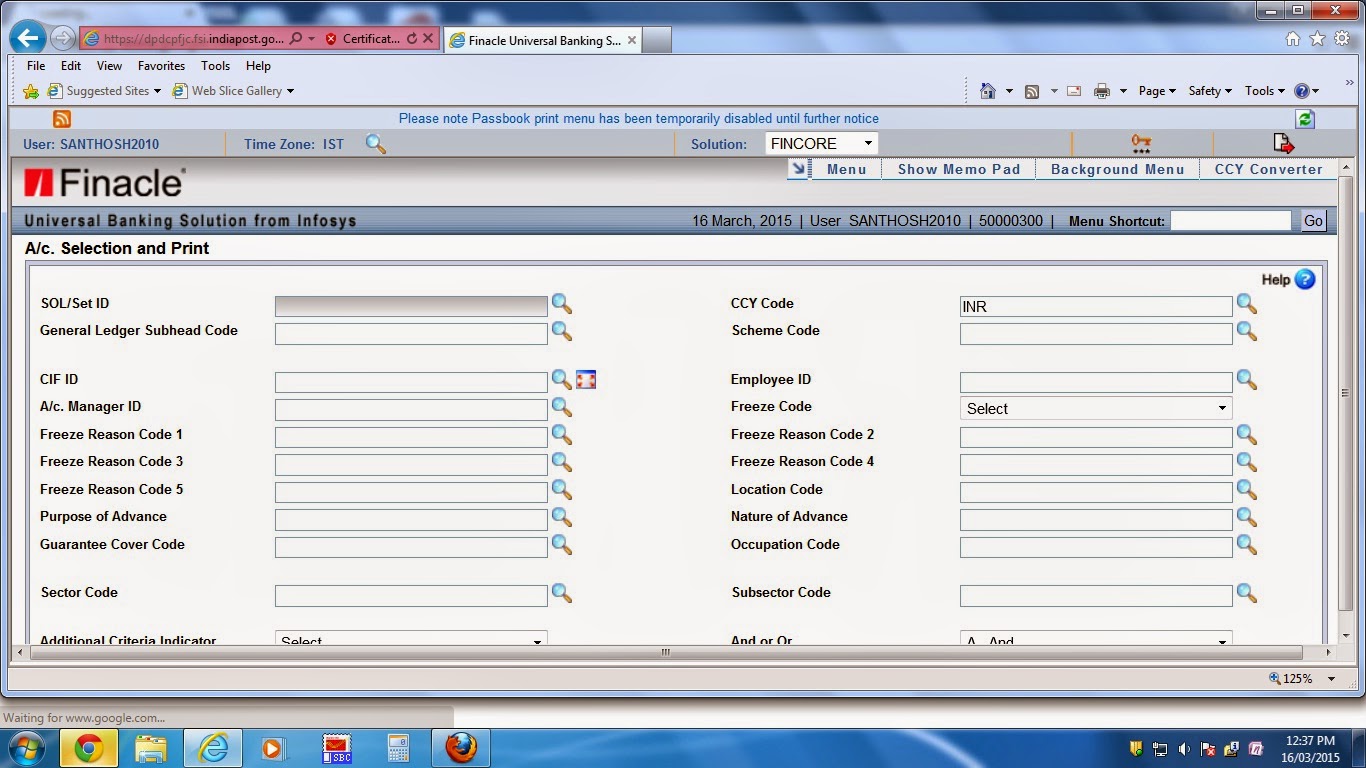Open lookup for A/c. Manager ID
The image size is (1366, 768).
point(562,407)
